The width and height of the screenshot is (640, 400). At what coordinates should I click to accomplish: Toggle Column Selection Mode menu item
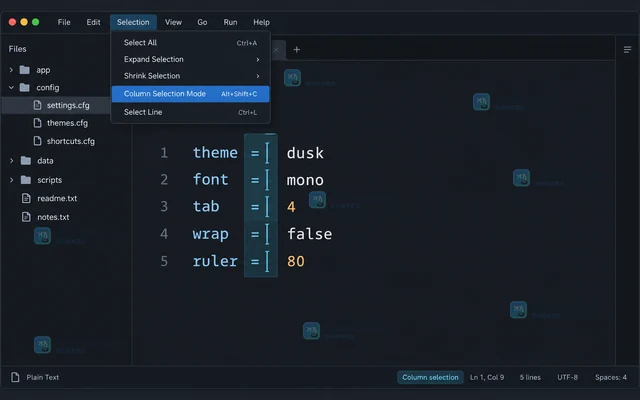pos(191,94)
